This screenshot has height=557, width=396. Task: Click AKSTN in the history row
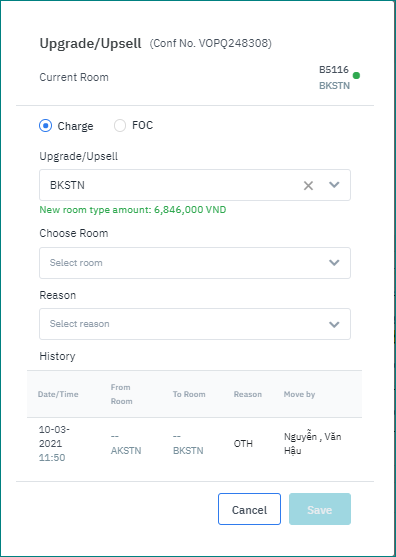[126, 451]
